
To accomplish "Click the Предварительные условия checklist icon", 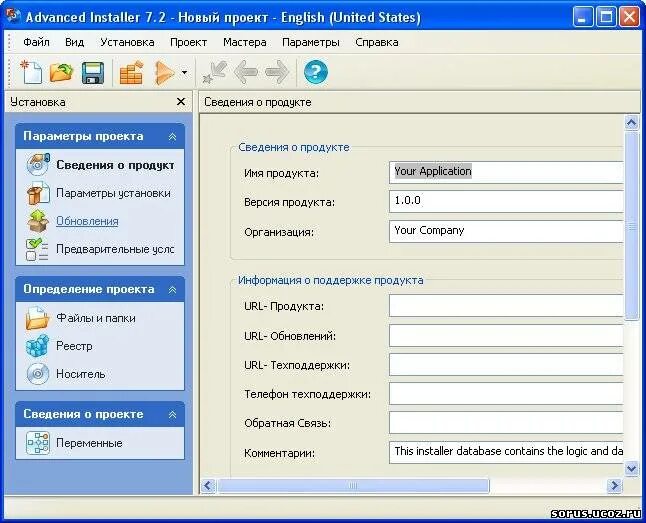I will [37, 249].
